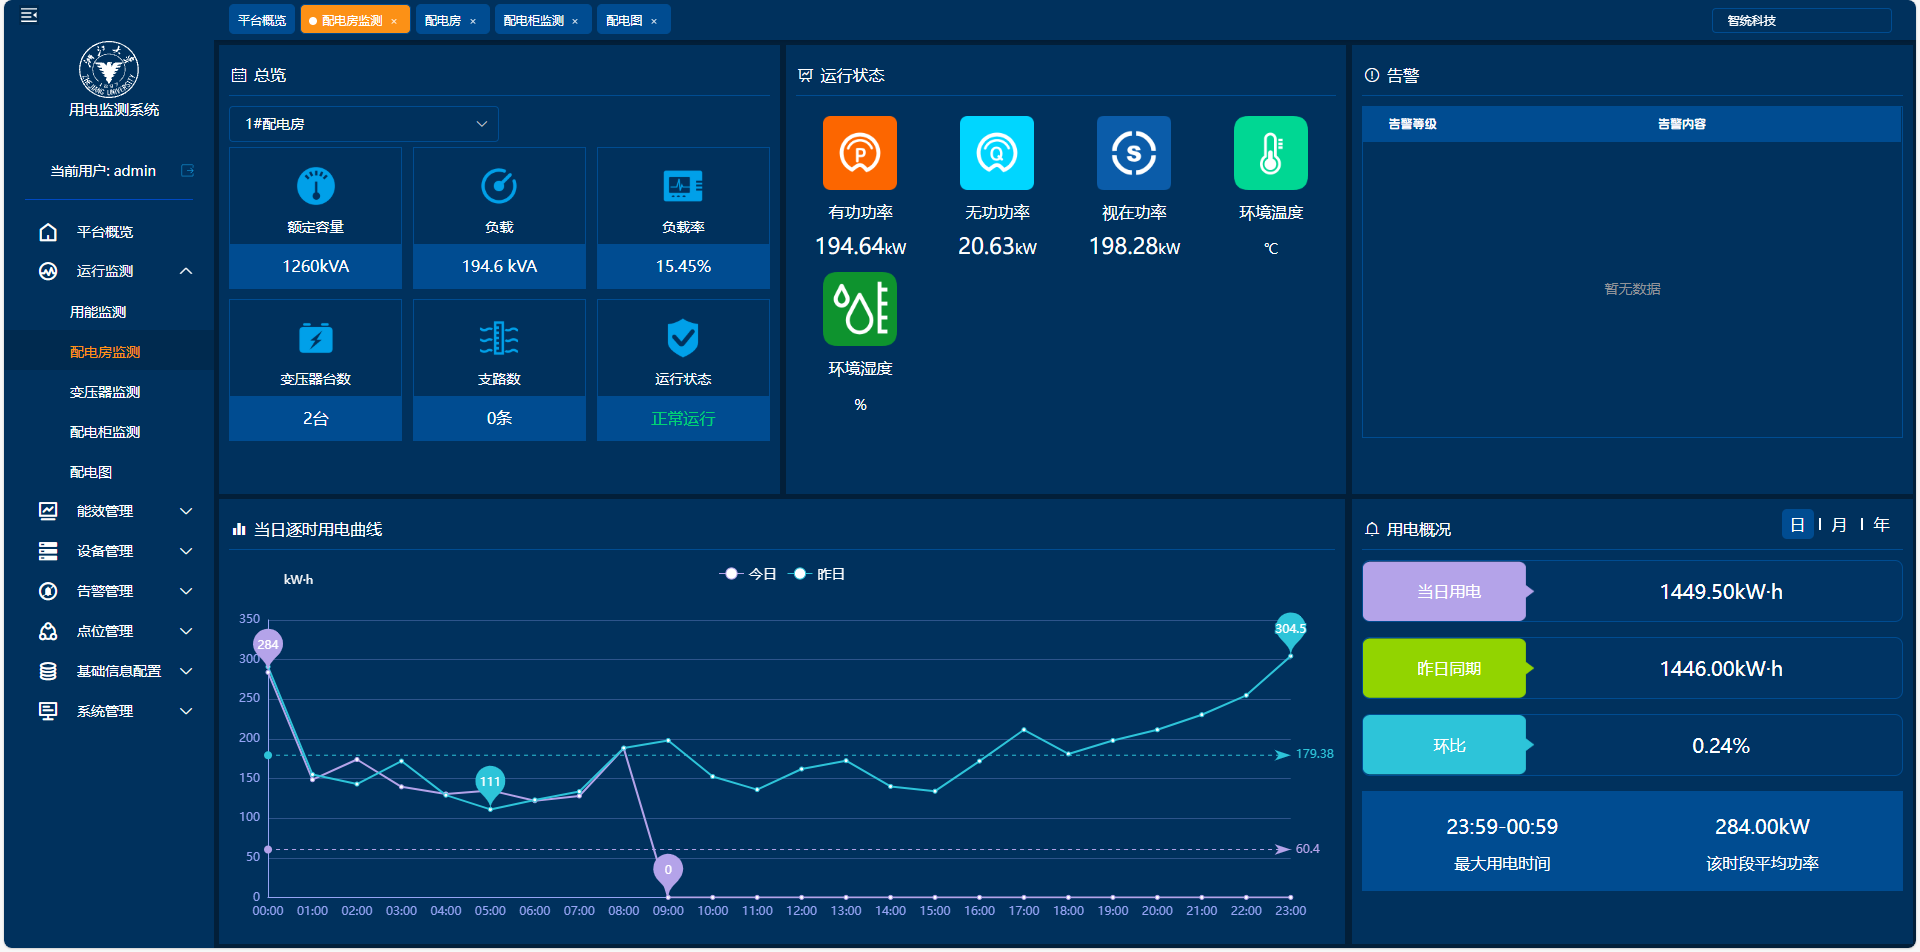This screenshot has width=1920, height=952.
Task: Click the hamburger menu collapse icon
Action: pos(29,15)
